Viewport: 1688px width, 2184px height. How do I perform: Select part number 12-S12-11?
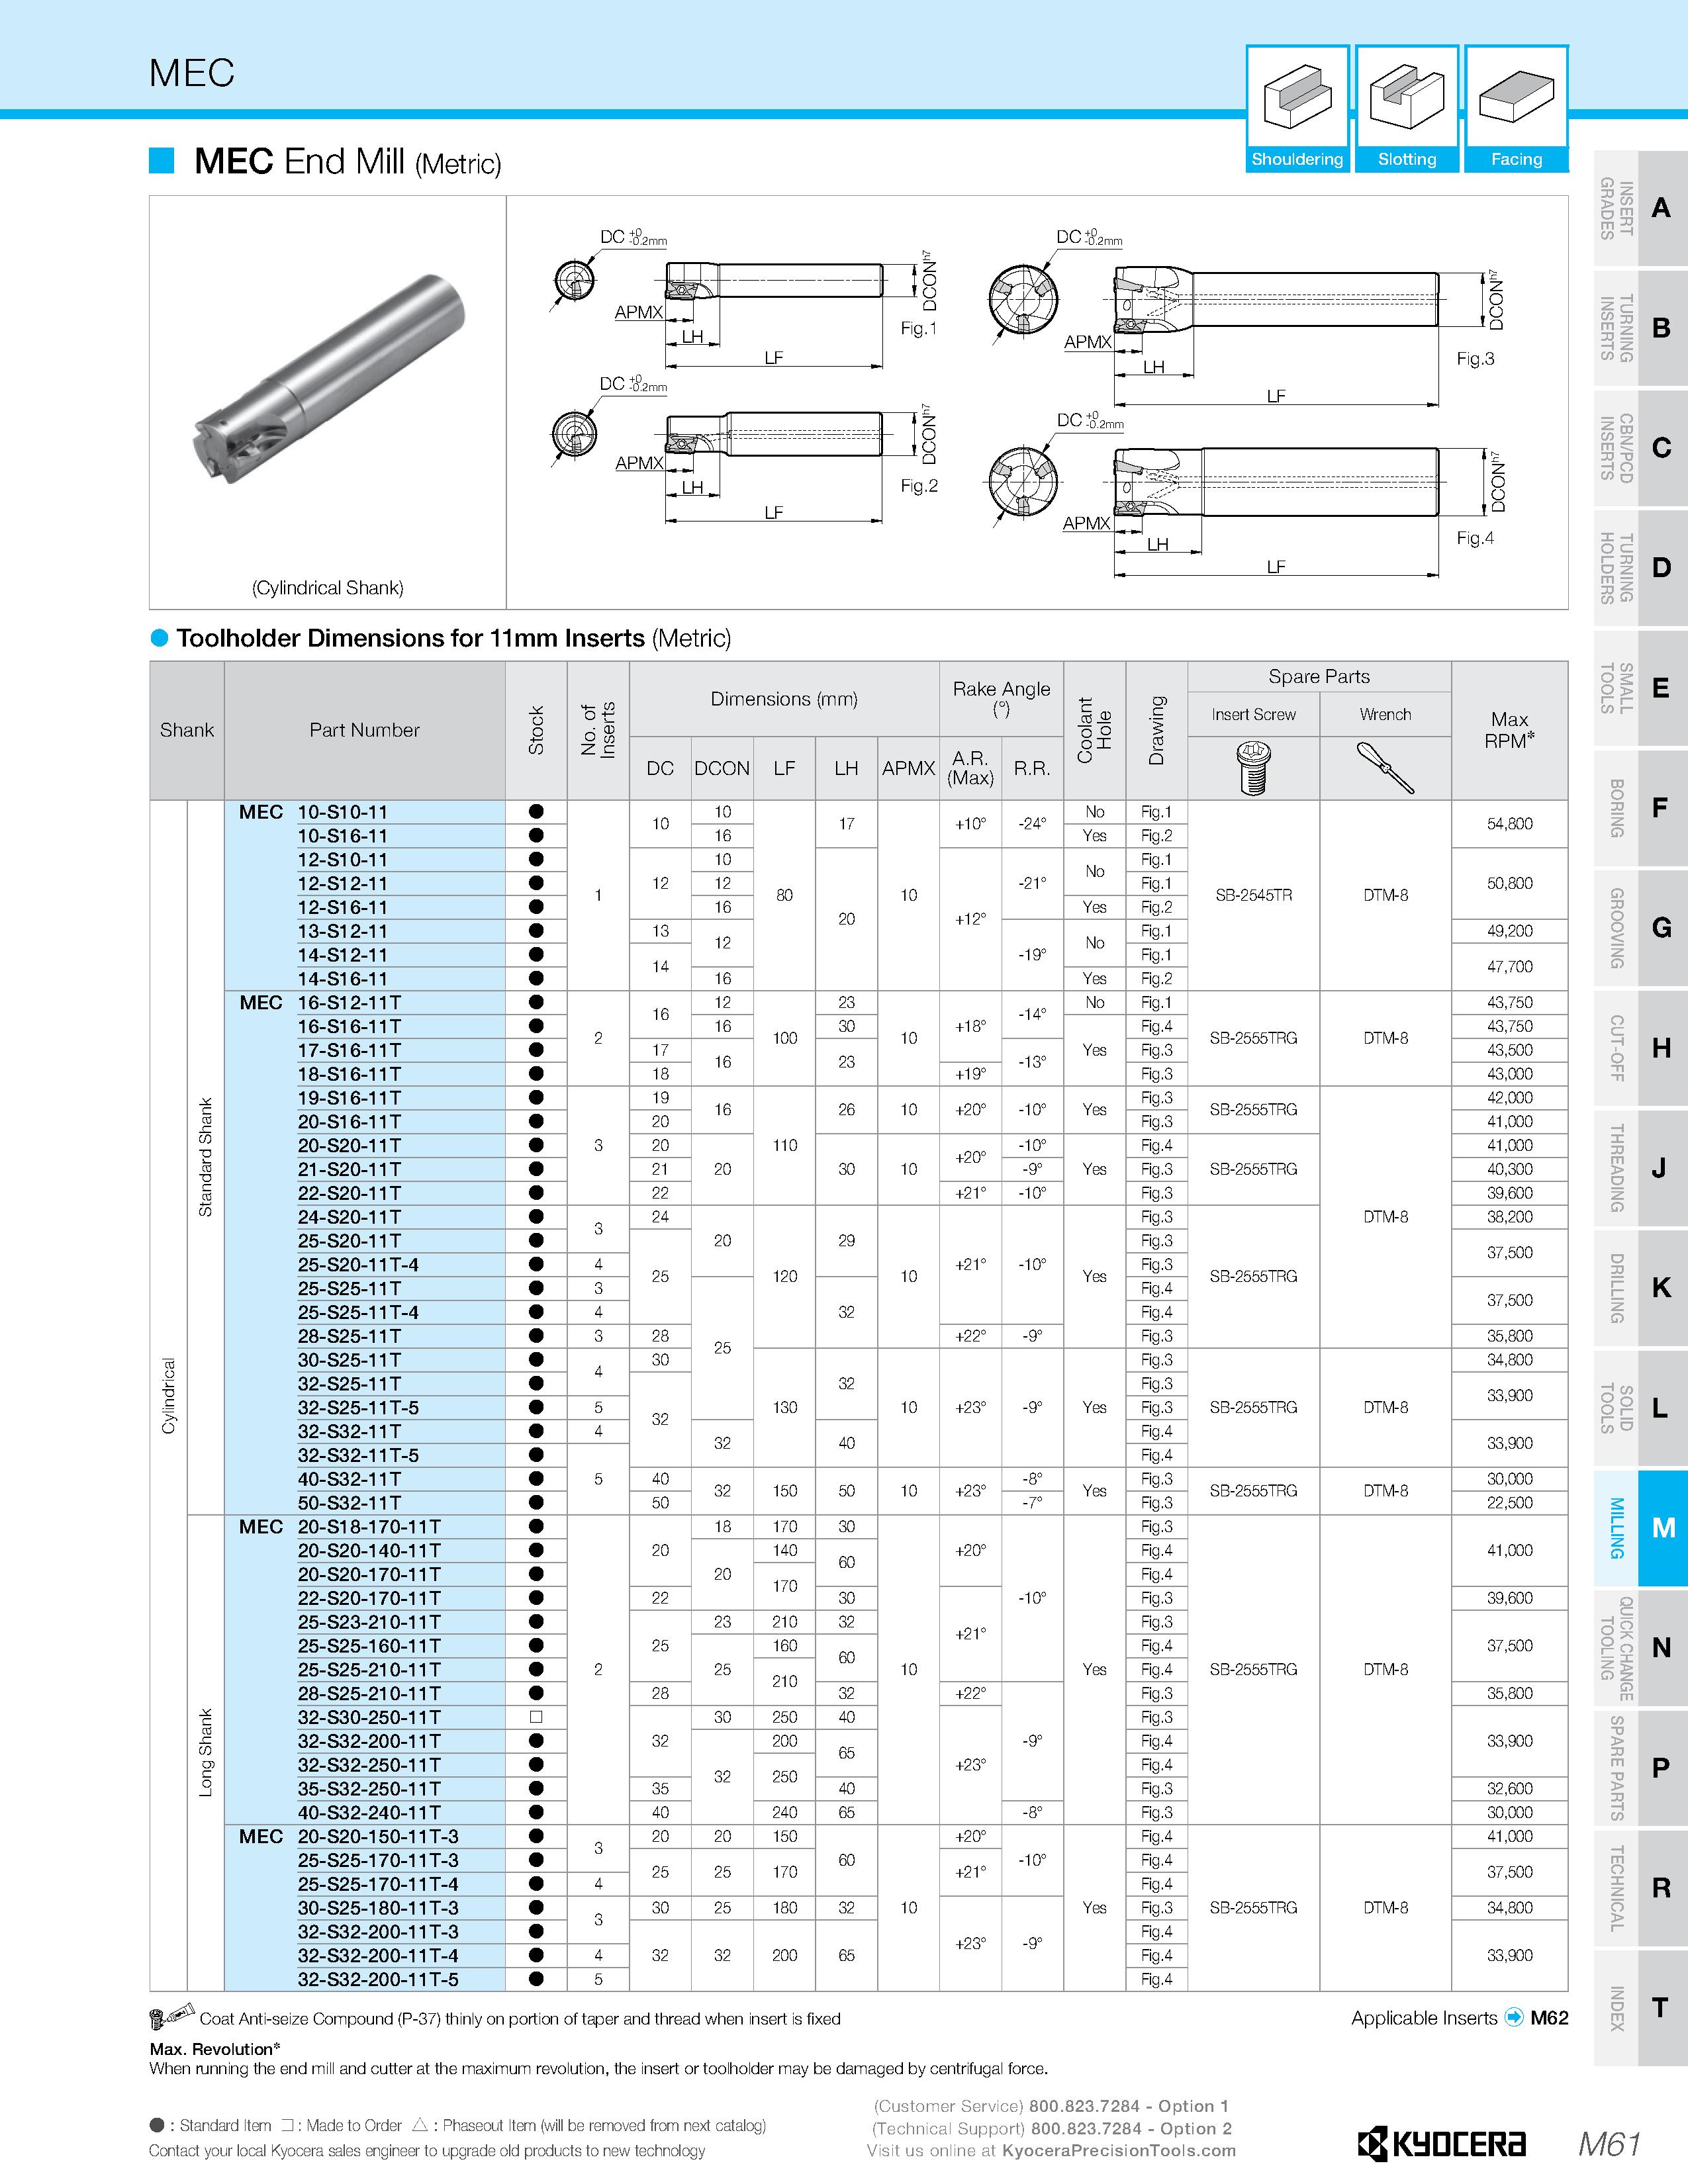(342, 884)
